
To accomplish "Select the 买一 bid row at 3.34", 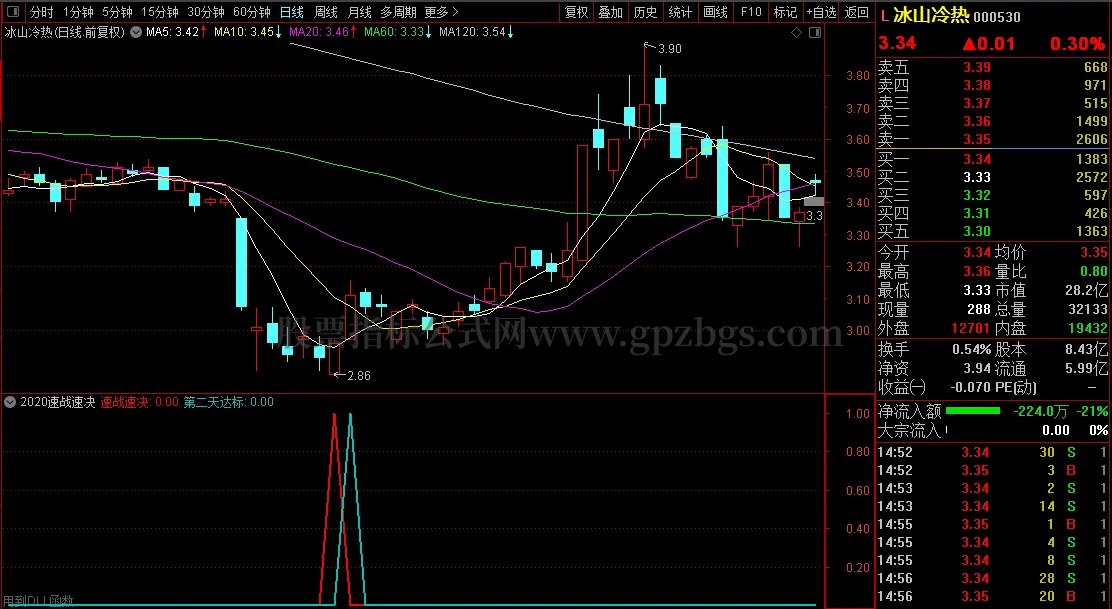I will (x=993, y=159).
